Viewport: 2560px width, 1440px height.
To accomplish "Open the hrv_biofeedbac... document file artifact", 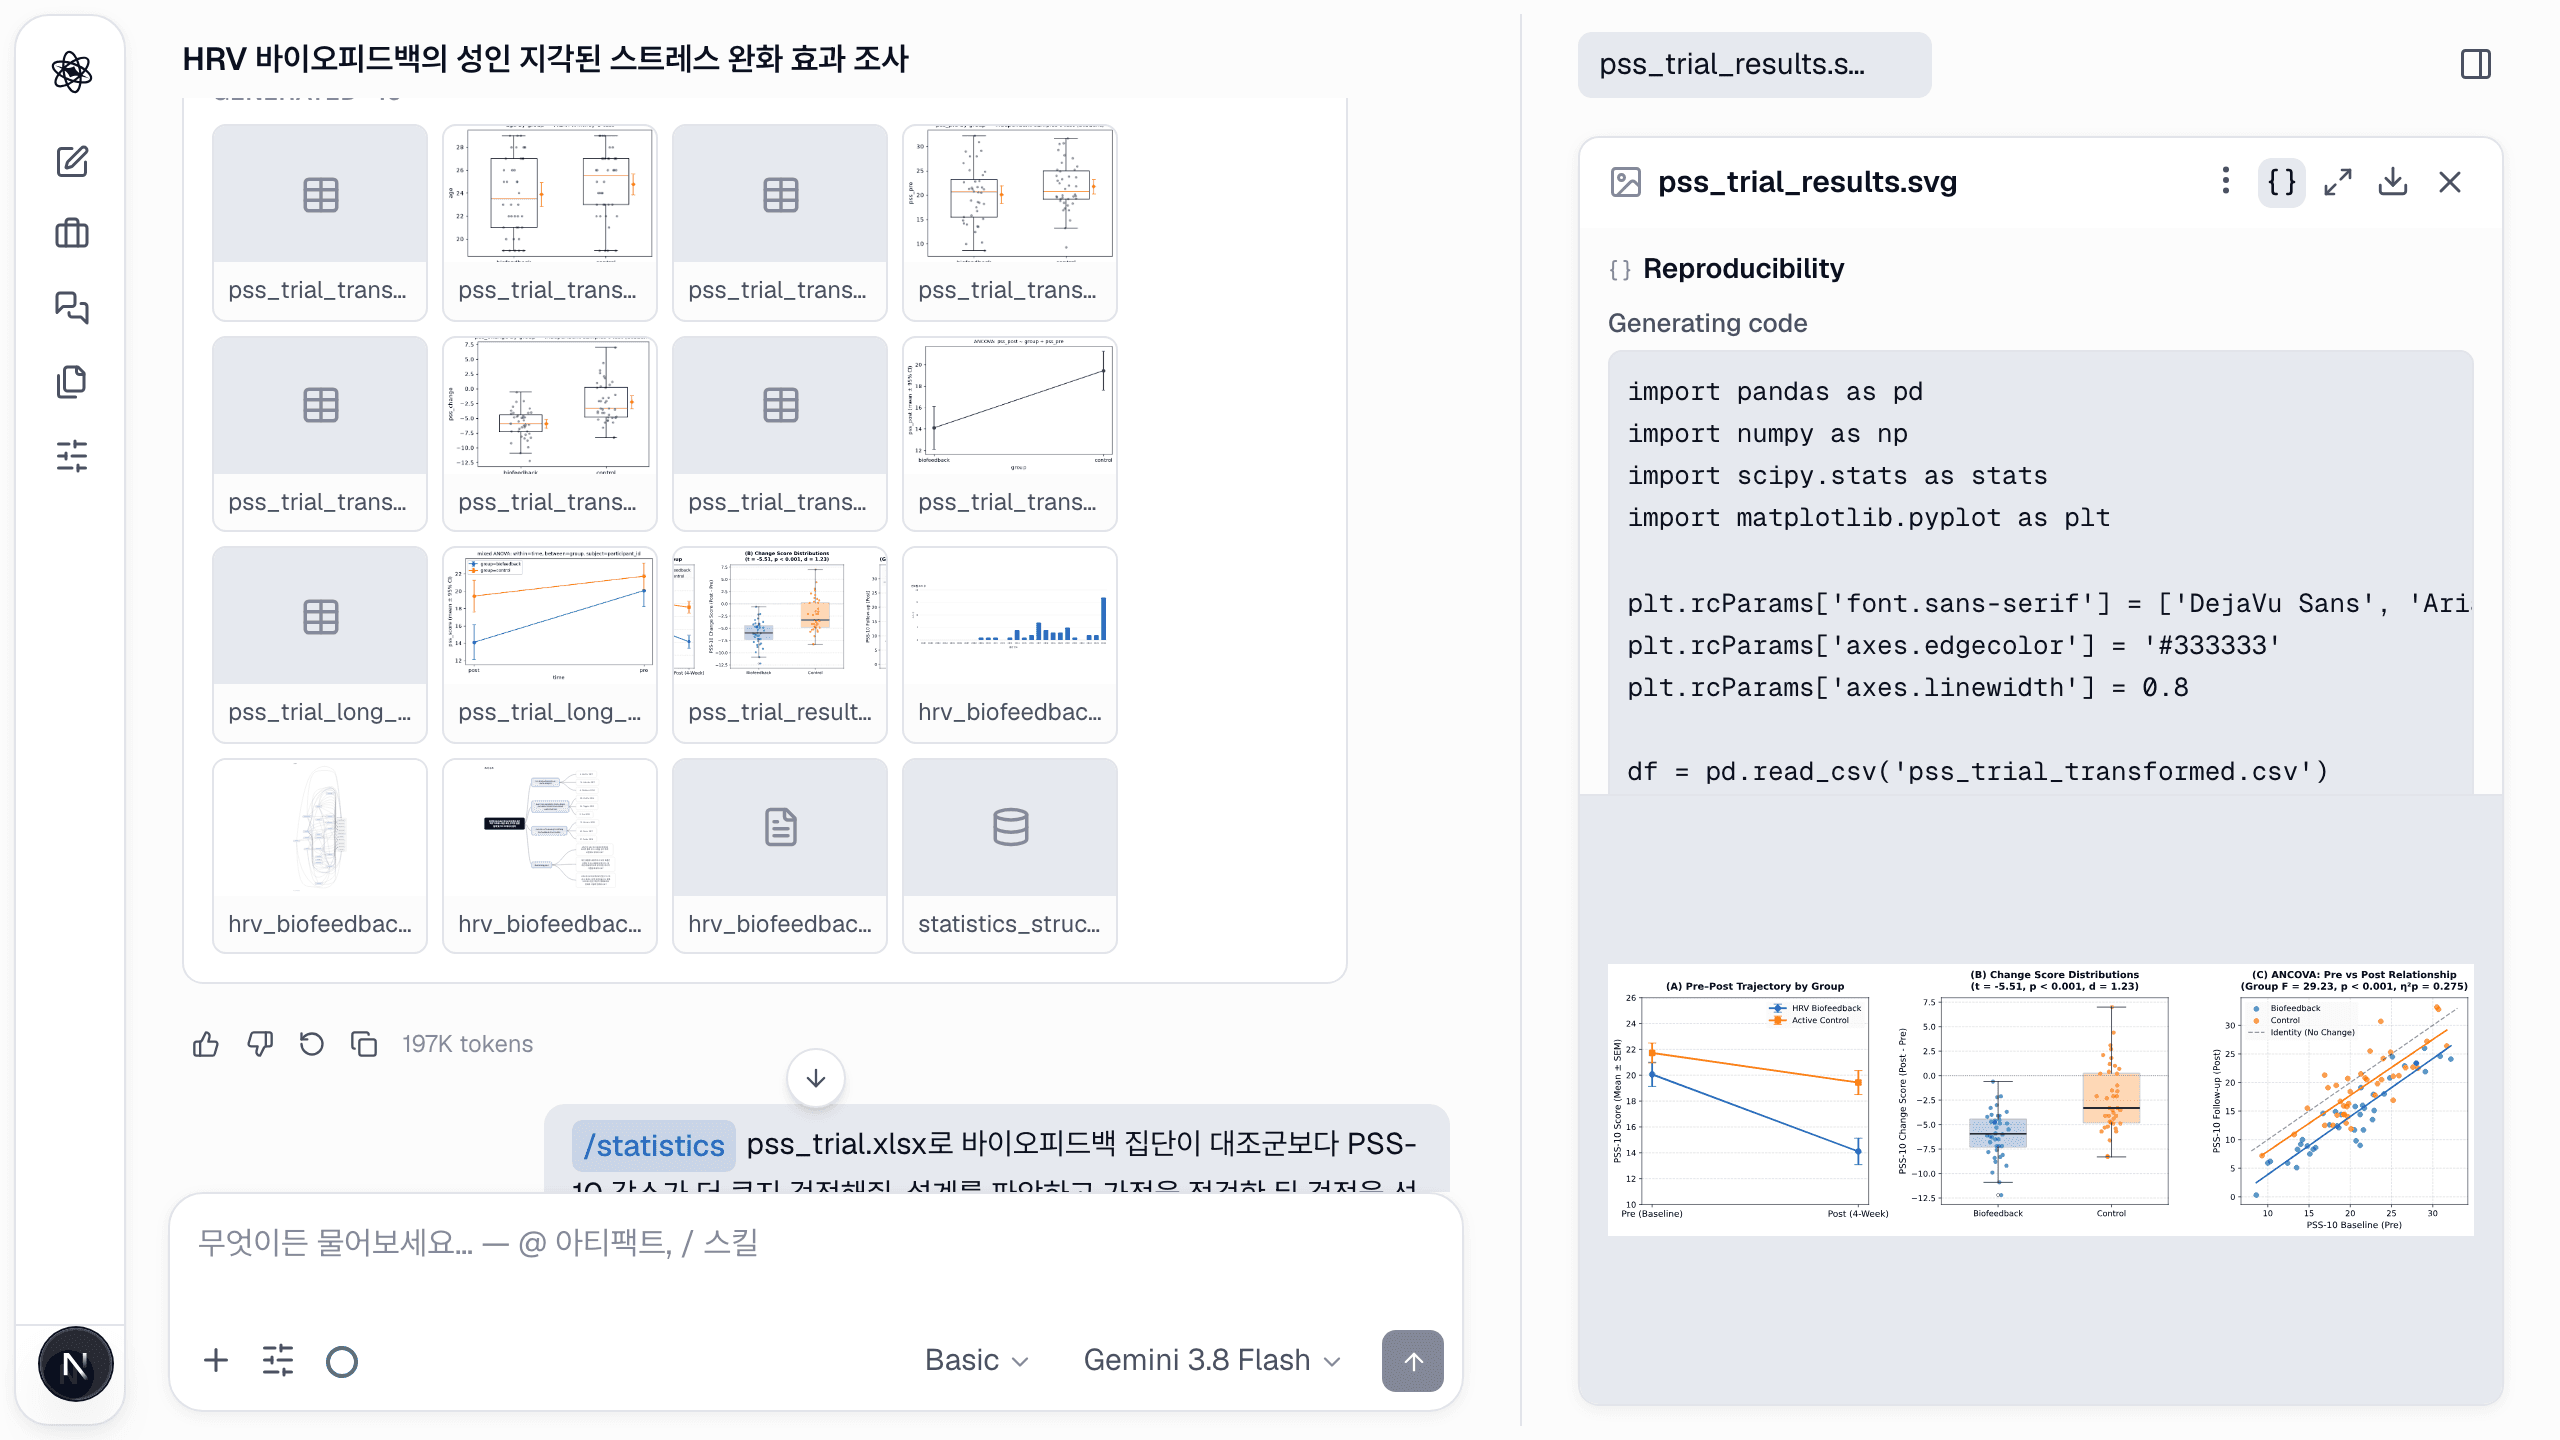I will 780,856.
